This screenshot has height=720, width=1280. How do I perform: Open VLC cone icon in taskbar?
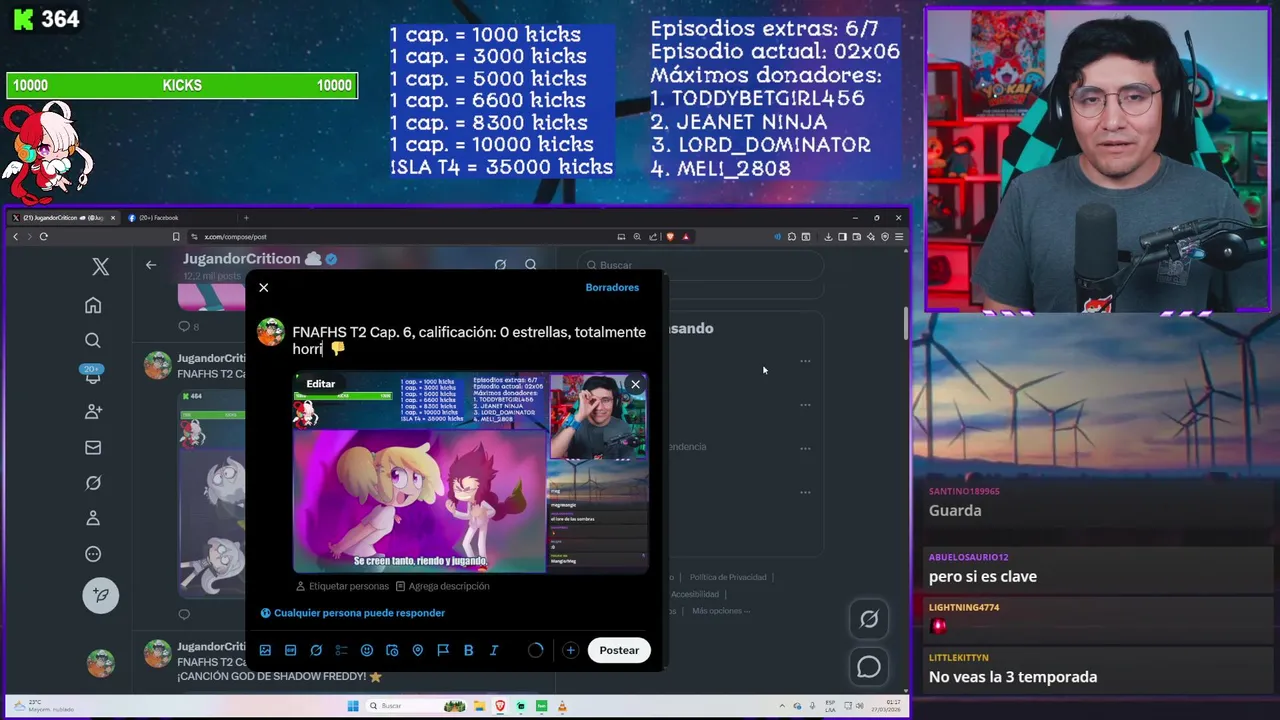(x=563, y=706)
